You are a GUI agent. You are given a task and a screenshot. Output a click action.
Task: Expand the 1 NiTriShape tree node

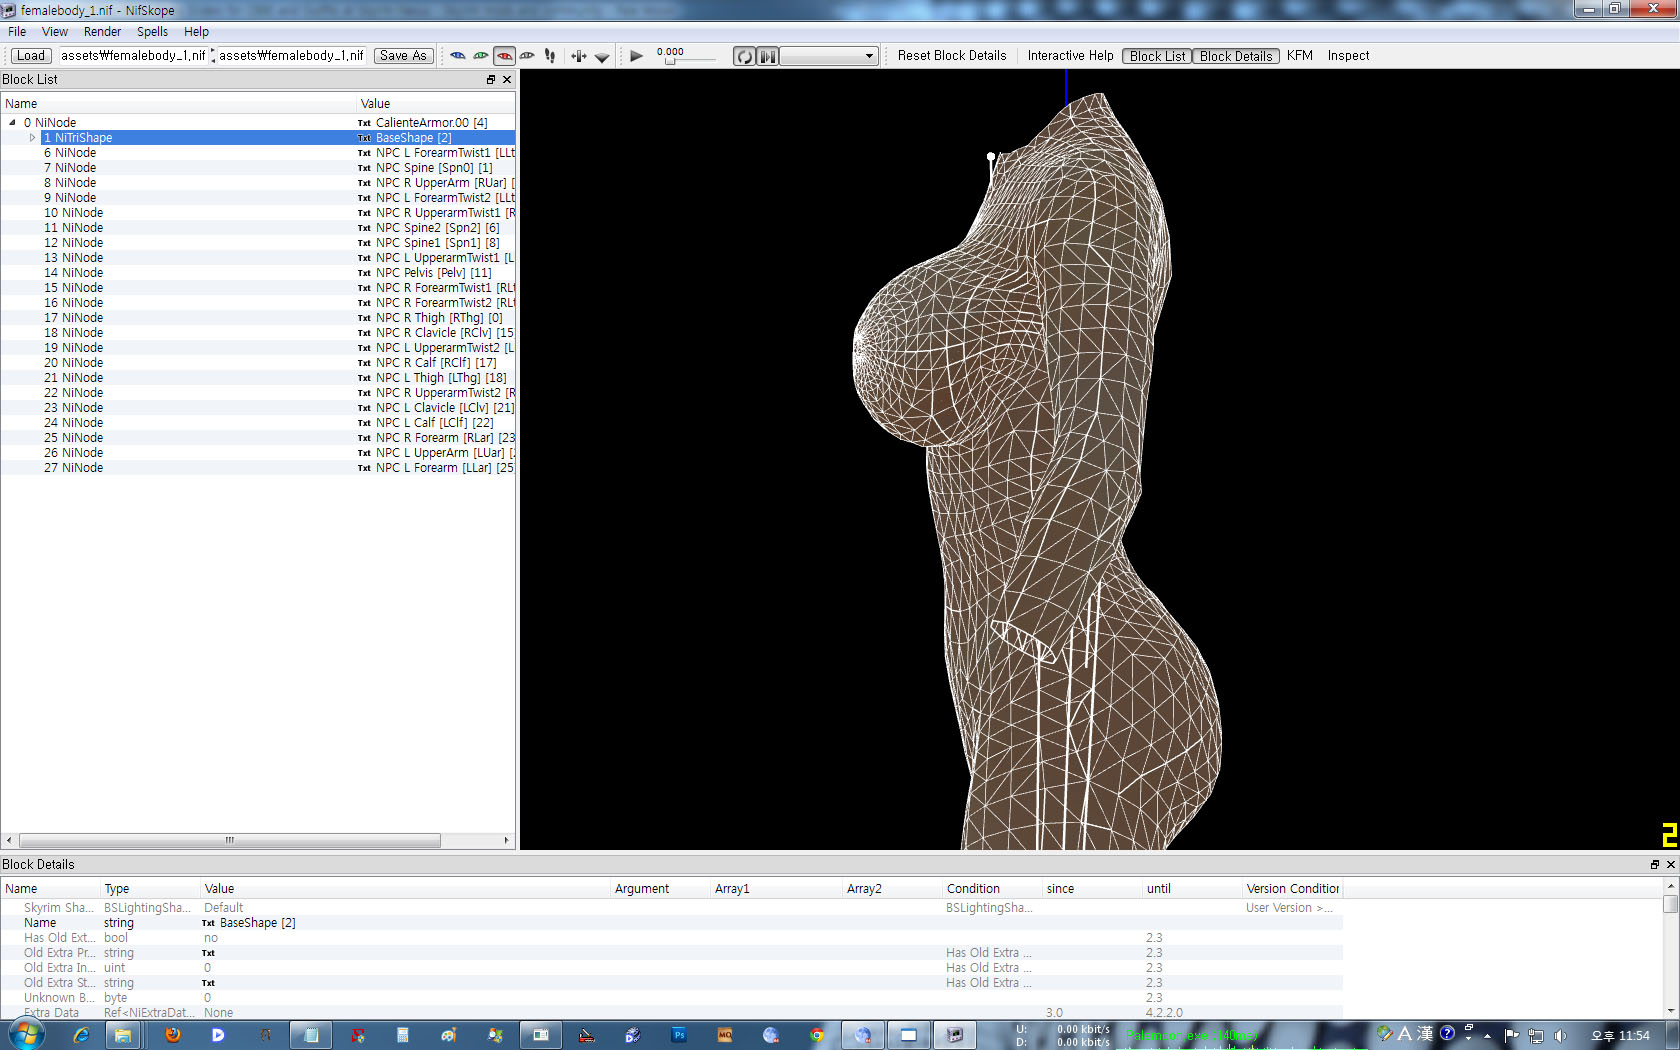(33, 138)
